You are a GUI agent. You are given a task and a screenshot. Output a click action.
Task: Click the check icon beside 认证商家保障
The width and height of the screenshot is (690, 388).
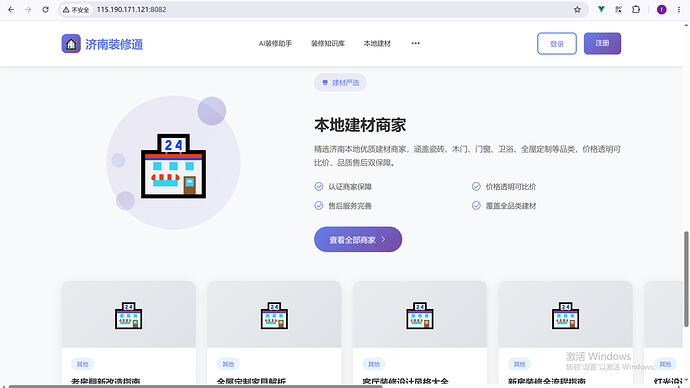point(319,187)
